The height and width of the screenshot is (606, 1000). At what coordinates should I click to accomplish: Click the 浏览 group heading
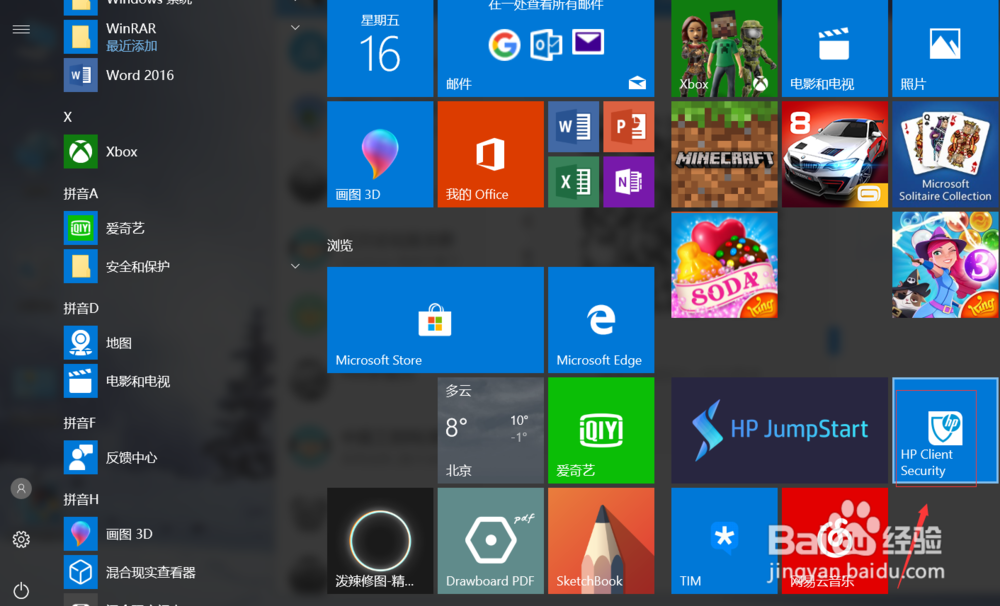pyautogui.click(x=340, y=246)
